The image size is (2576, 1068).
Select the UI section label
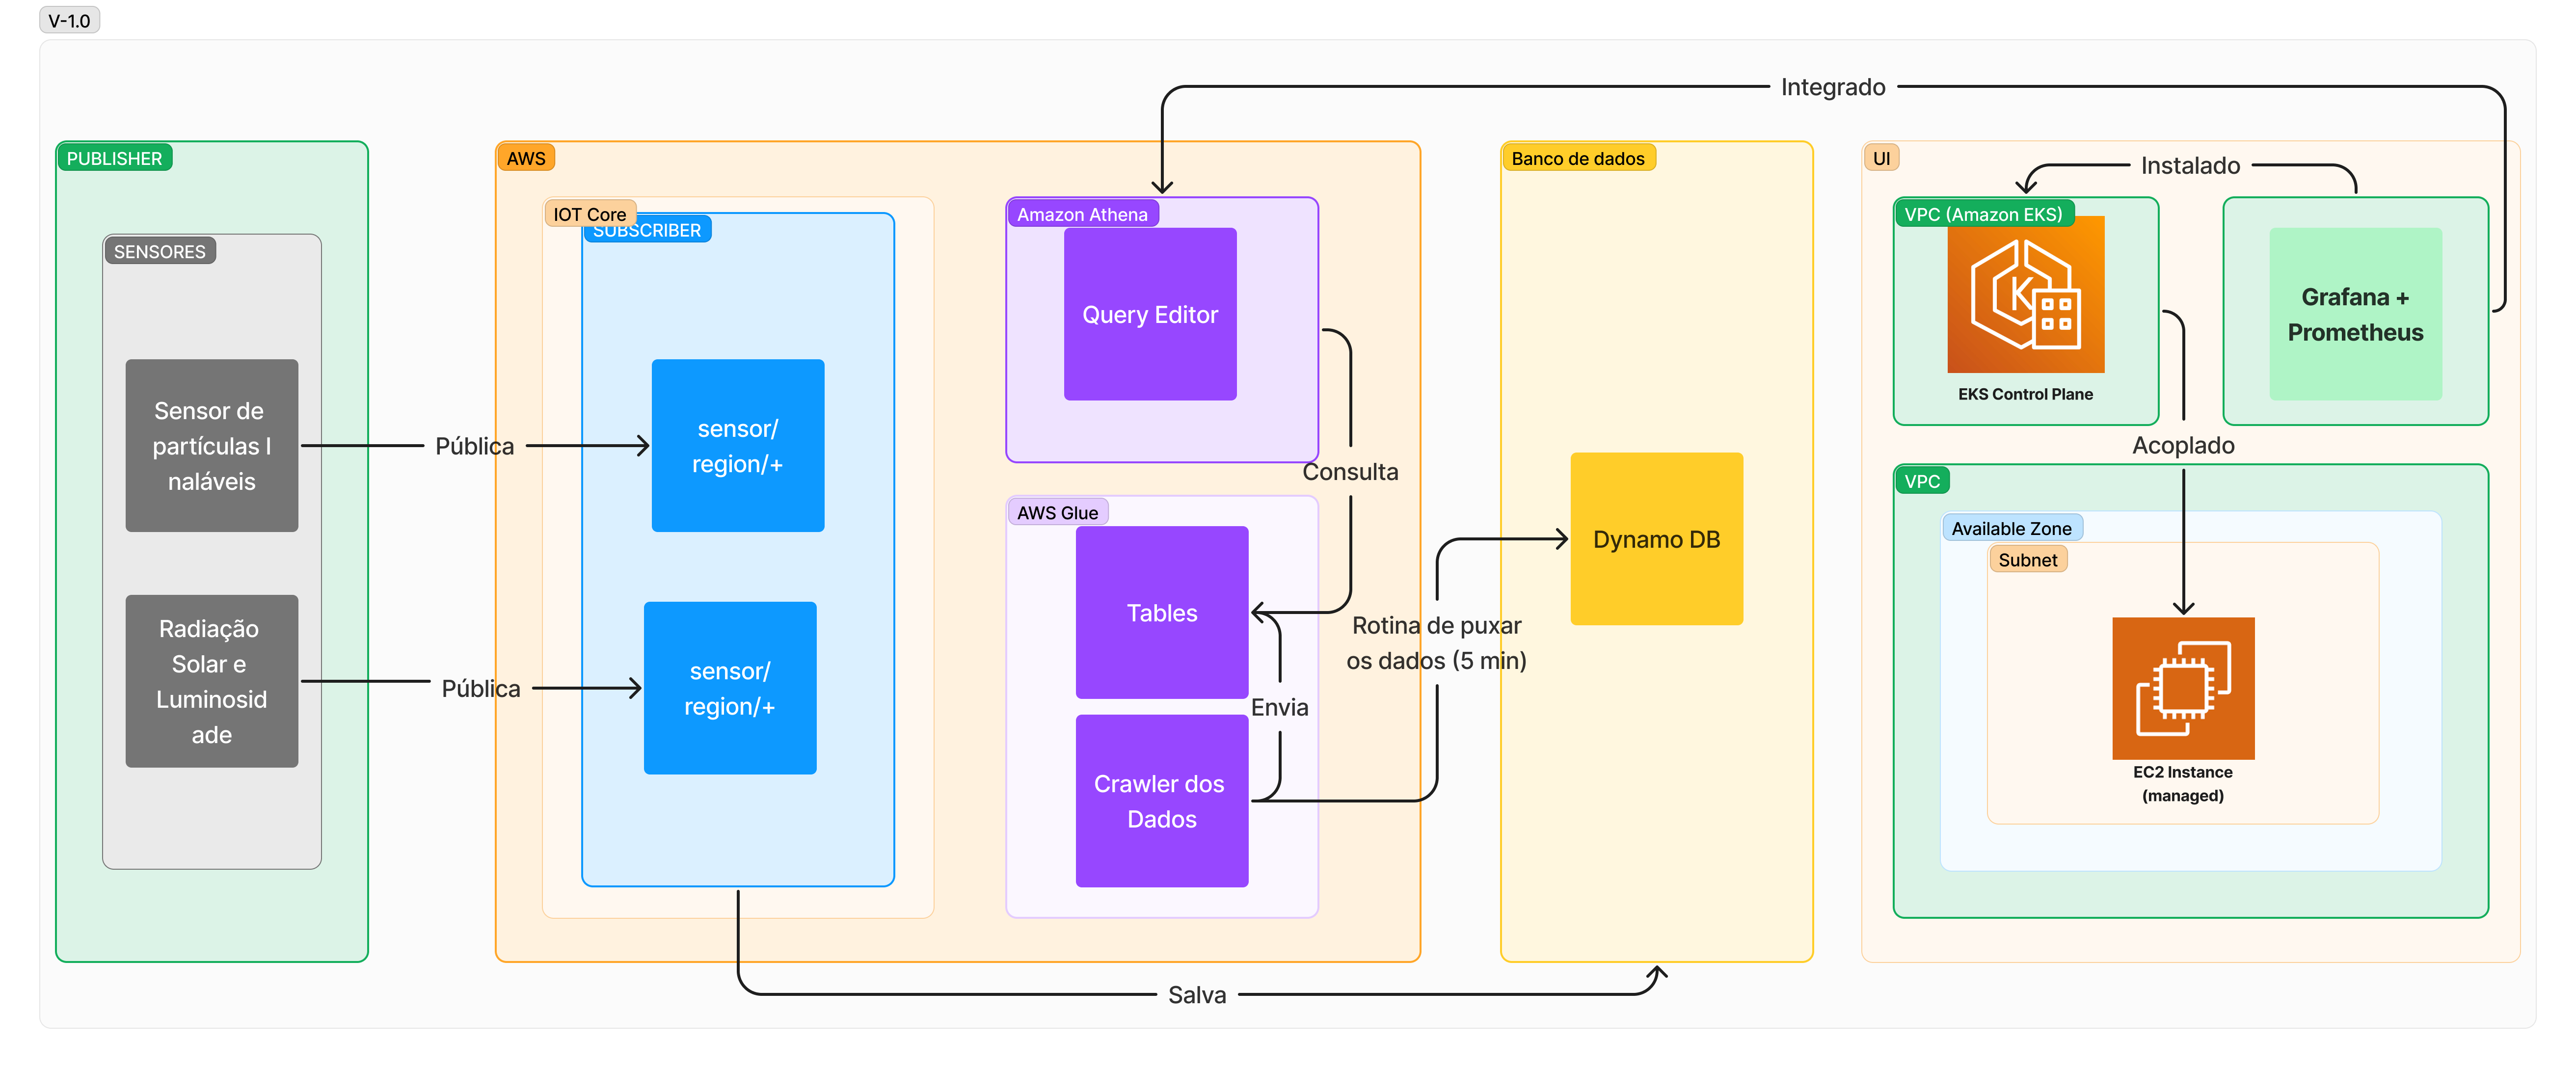tap(1881, 158)
